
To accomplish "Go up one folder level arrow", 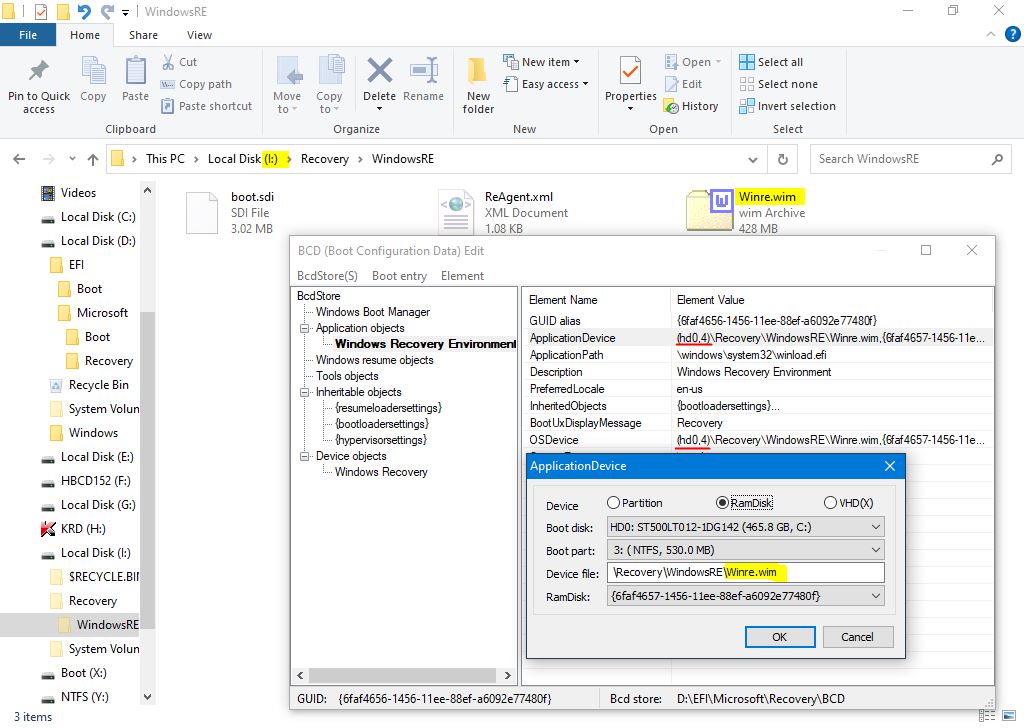I will (x=93, y=159).
